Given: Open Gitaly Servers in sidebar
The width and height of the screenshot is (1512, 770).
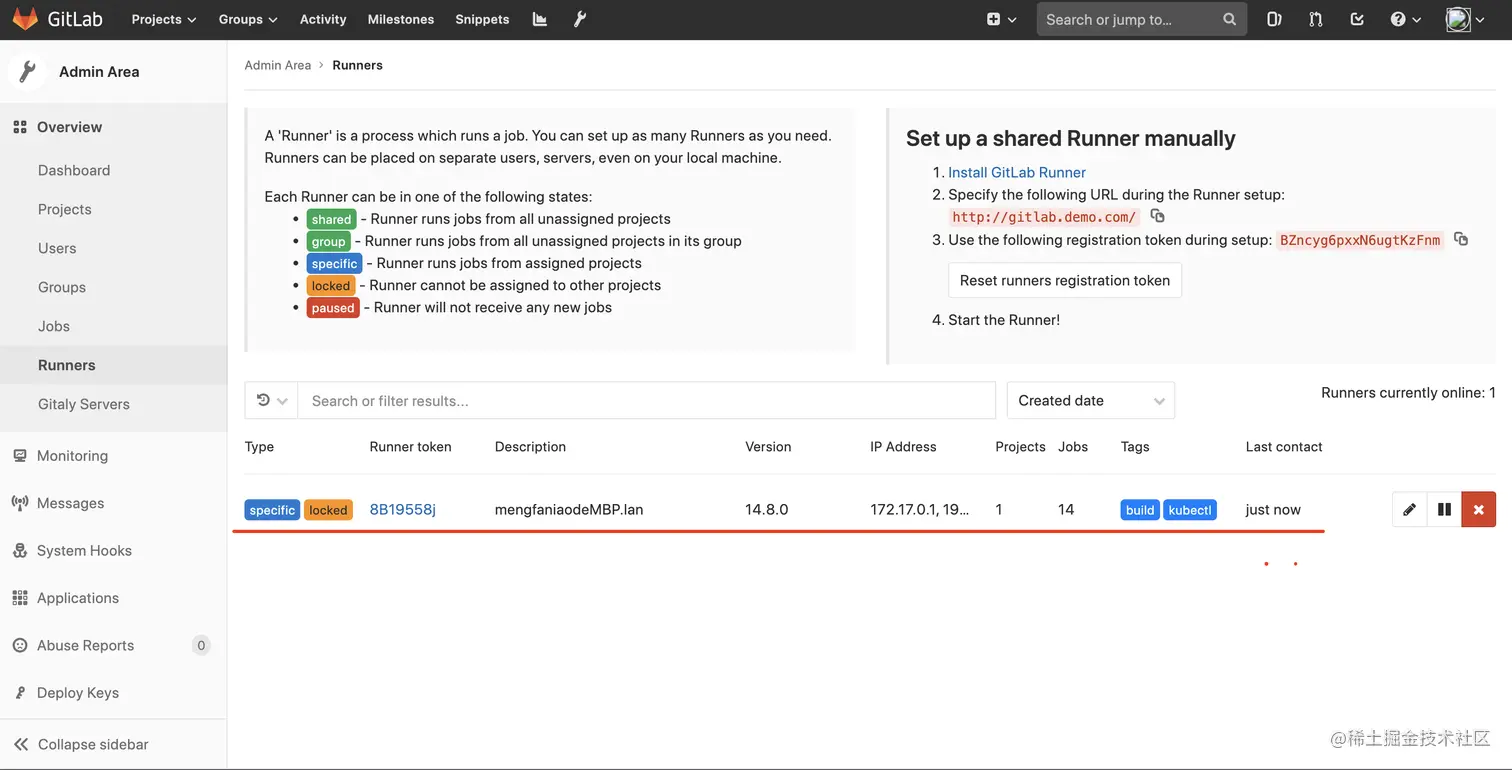Looking at the screenshot, I should tap(84, 404).
